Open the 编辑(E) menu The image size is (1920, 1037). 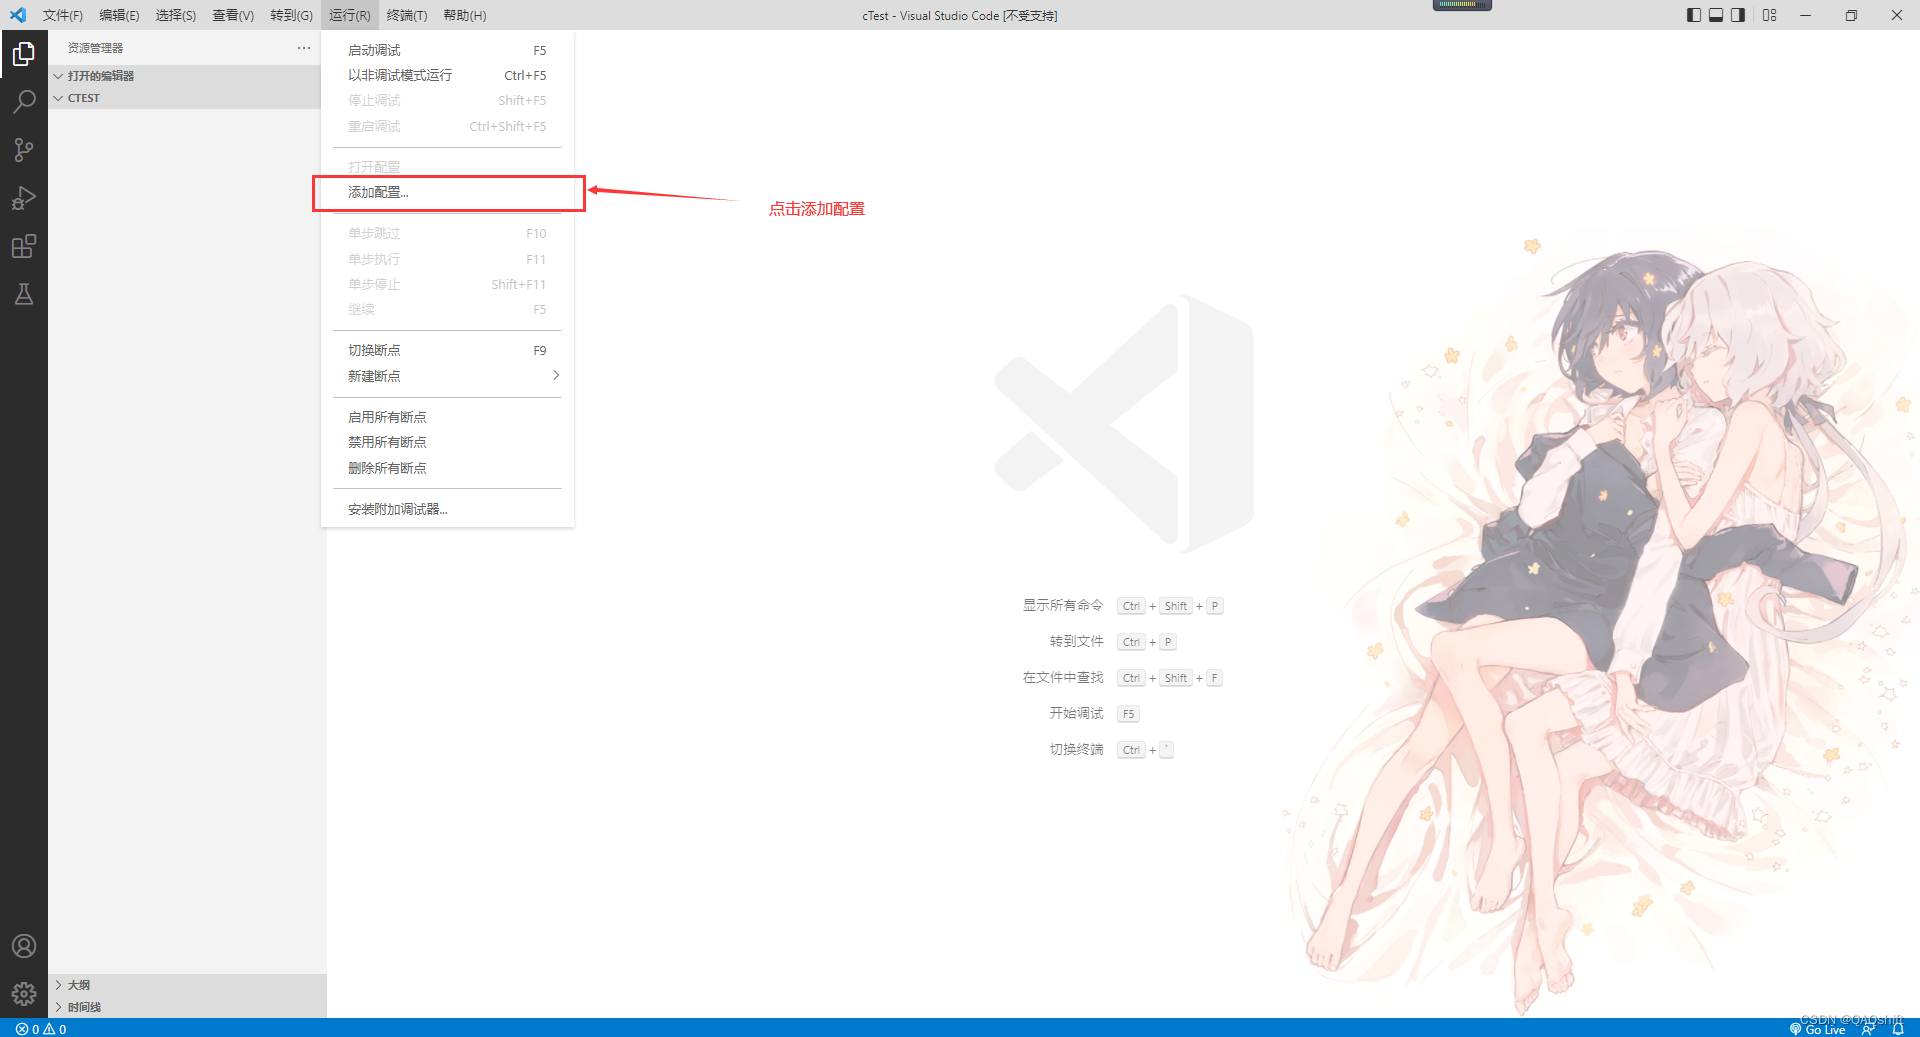click(x=119, y=15)
